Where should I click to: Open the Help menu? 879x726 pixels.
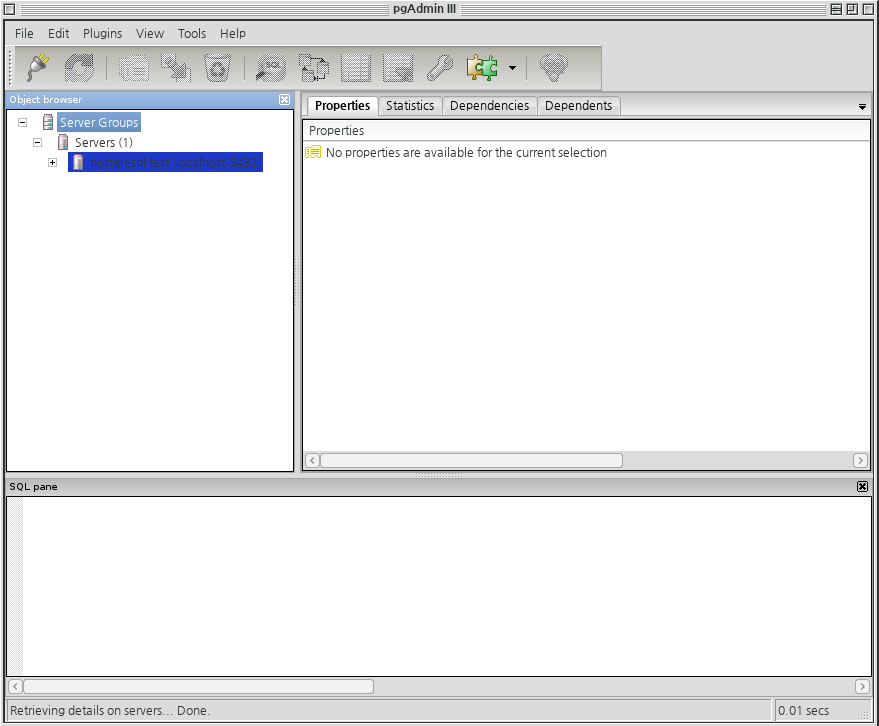(x=233, y=34)
